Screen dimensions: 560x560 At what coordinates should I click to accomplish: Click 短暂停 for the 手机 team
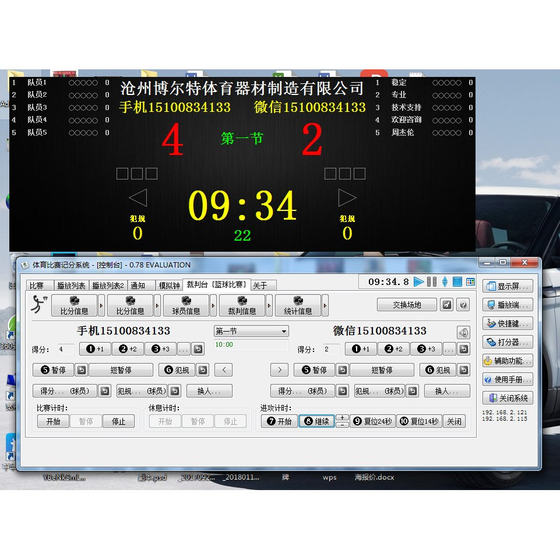(121, 370)
